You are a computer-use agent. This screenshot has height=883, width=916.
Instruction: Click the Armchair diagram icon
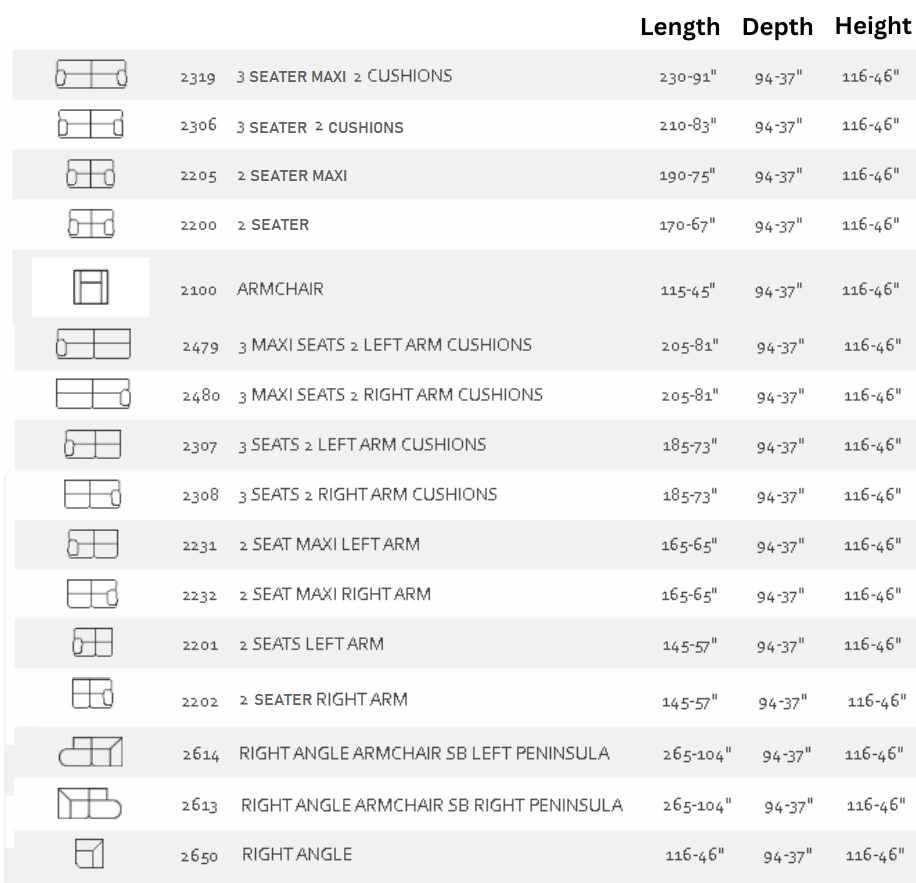[x=90, y=288]
